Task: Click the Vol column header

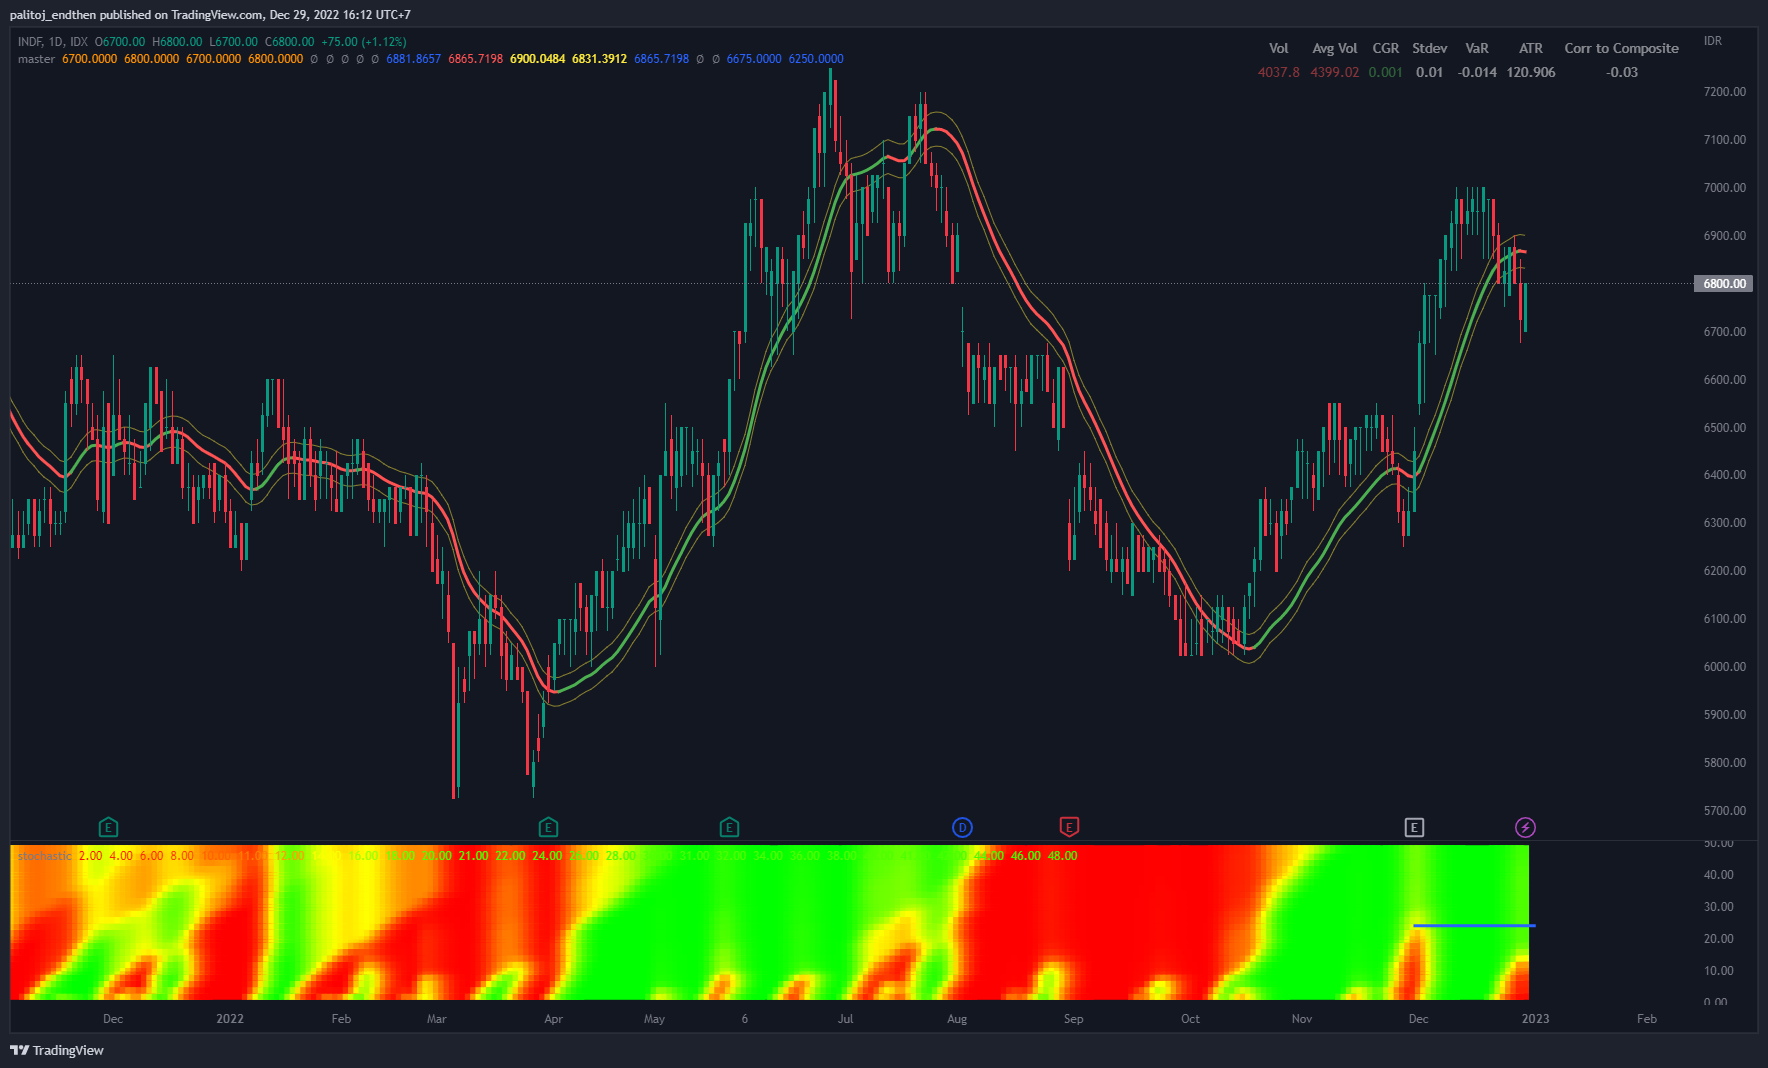Action: [1278, 48]
